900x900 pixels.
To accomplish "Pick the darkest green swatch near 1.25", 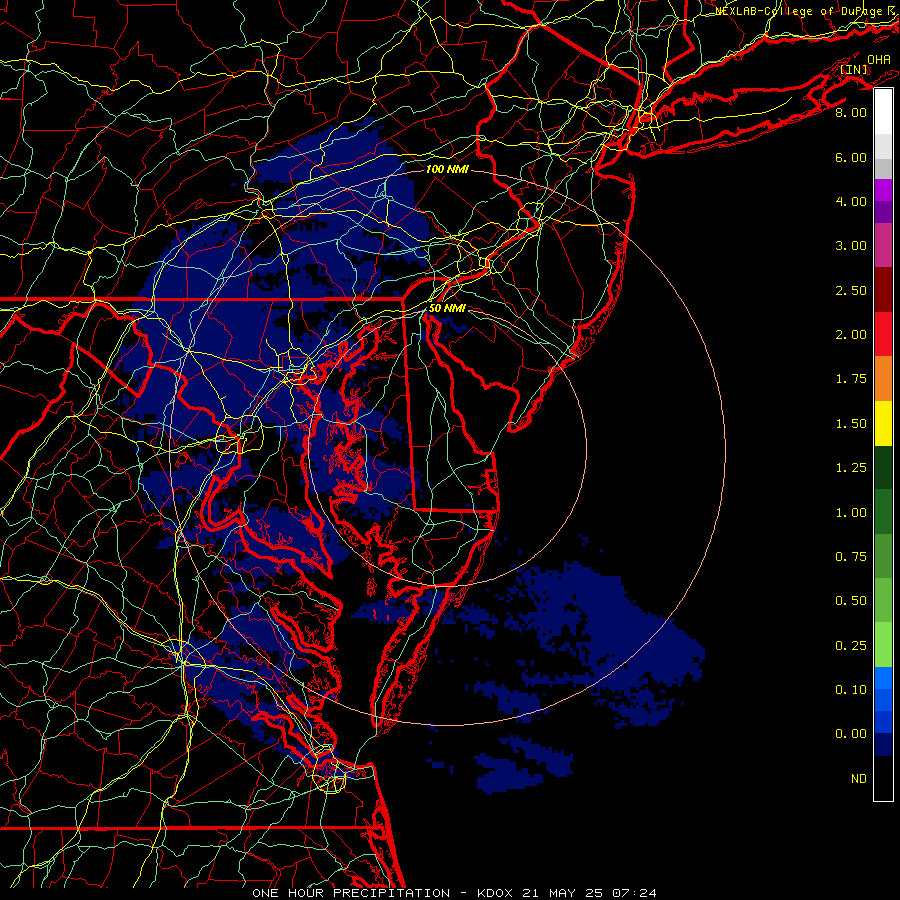I will pyautogui.click(x=883, y=468).
